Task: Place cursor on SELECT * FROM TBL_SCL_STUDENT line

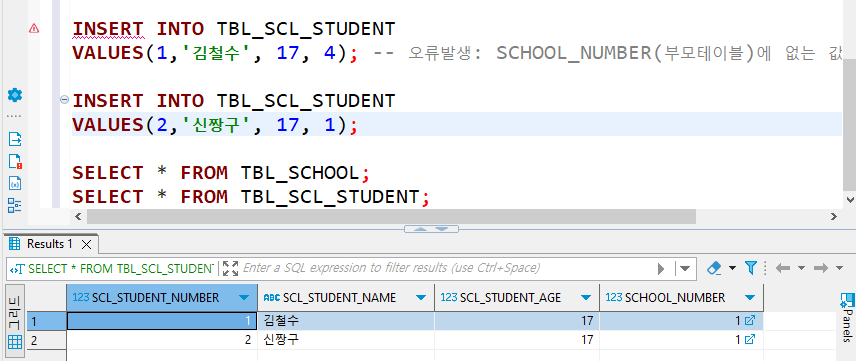Action: (x=251, y=197)
